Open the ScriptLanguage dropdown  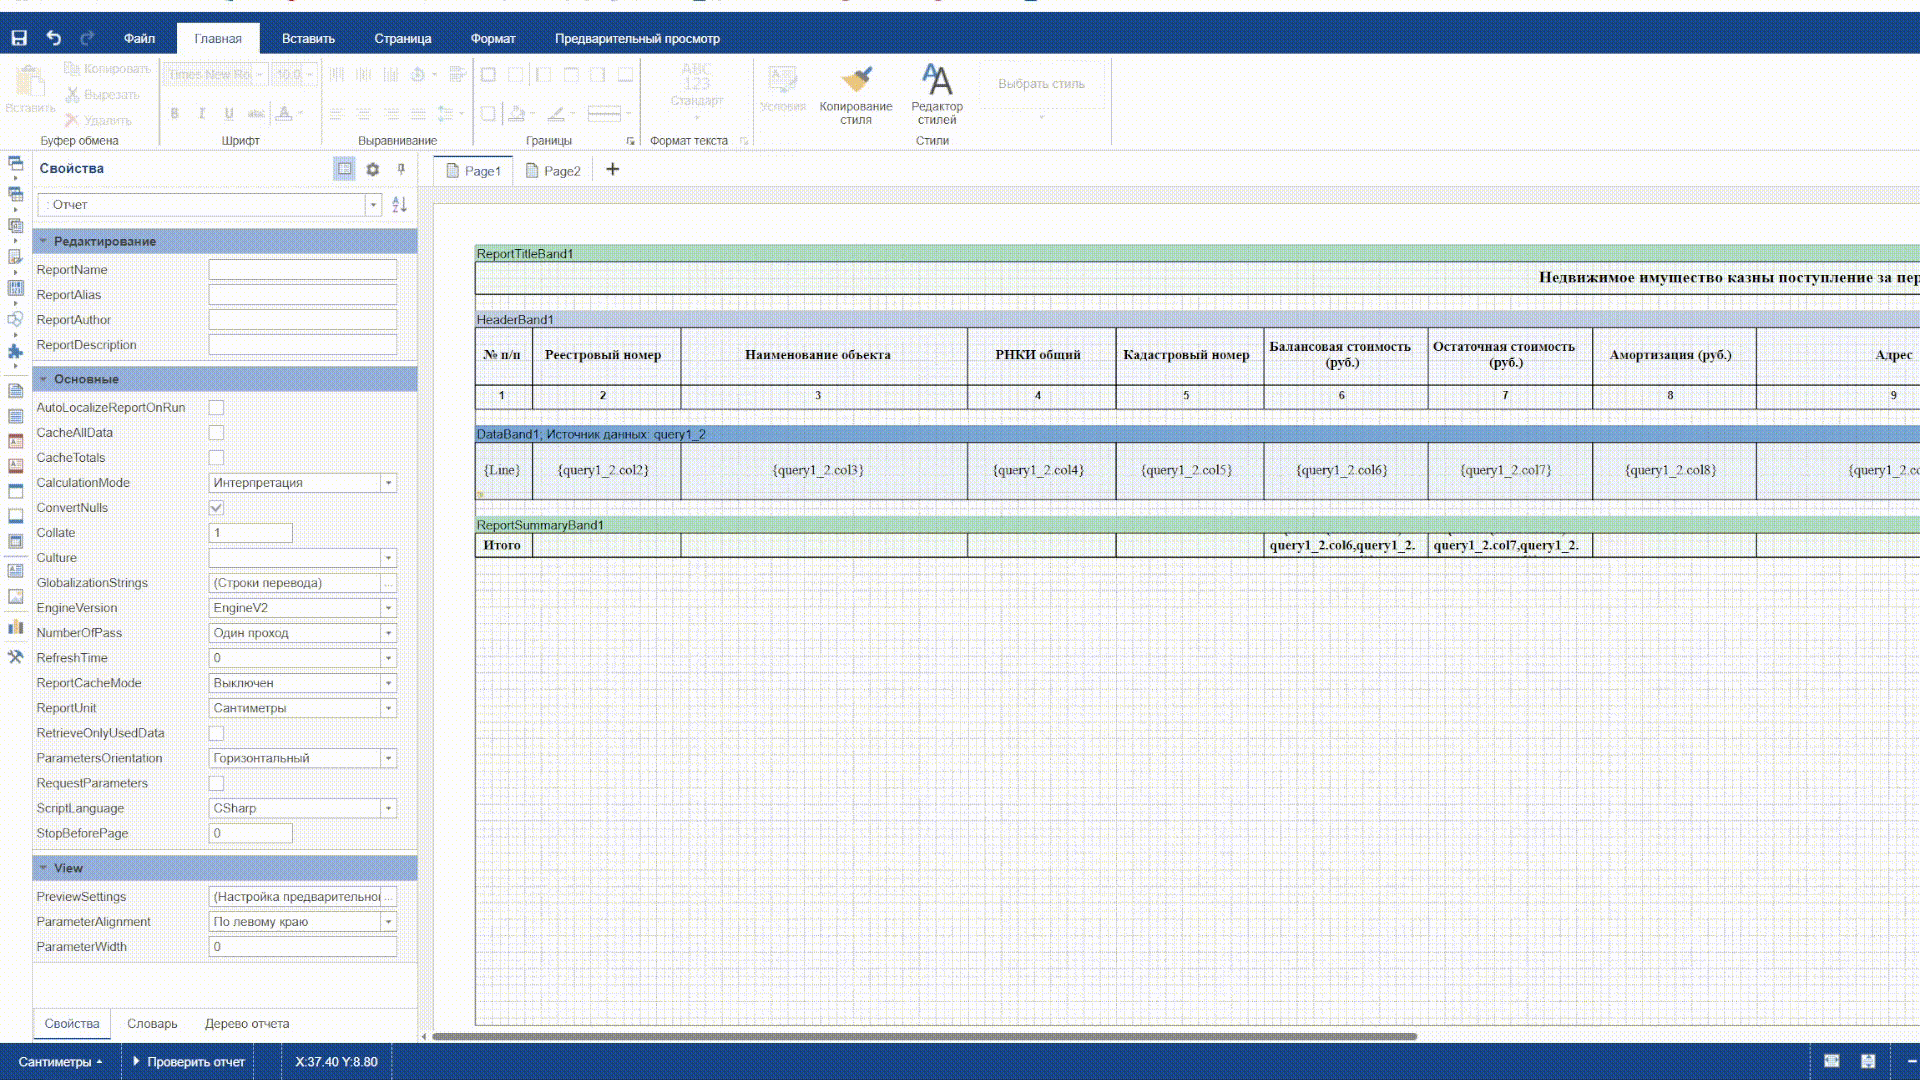[x=388, y=808]
